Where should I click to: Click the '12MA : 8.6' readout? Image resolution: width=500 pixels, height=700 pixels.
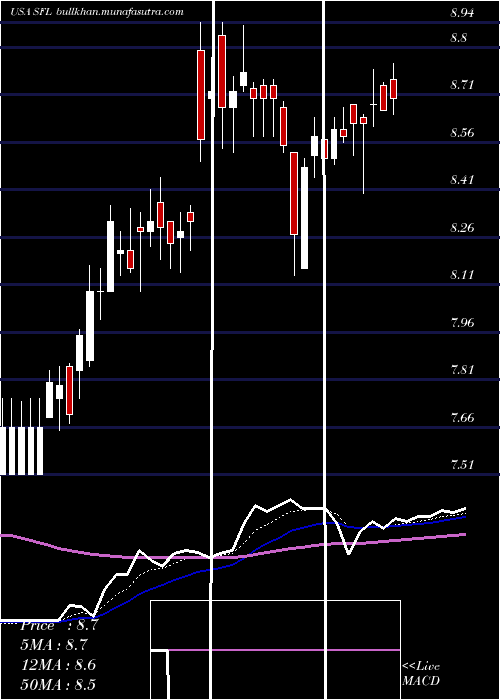point(58,664)
